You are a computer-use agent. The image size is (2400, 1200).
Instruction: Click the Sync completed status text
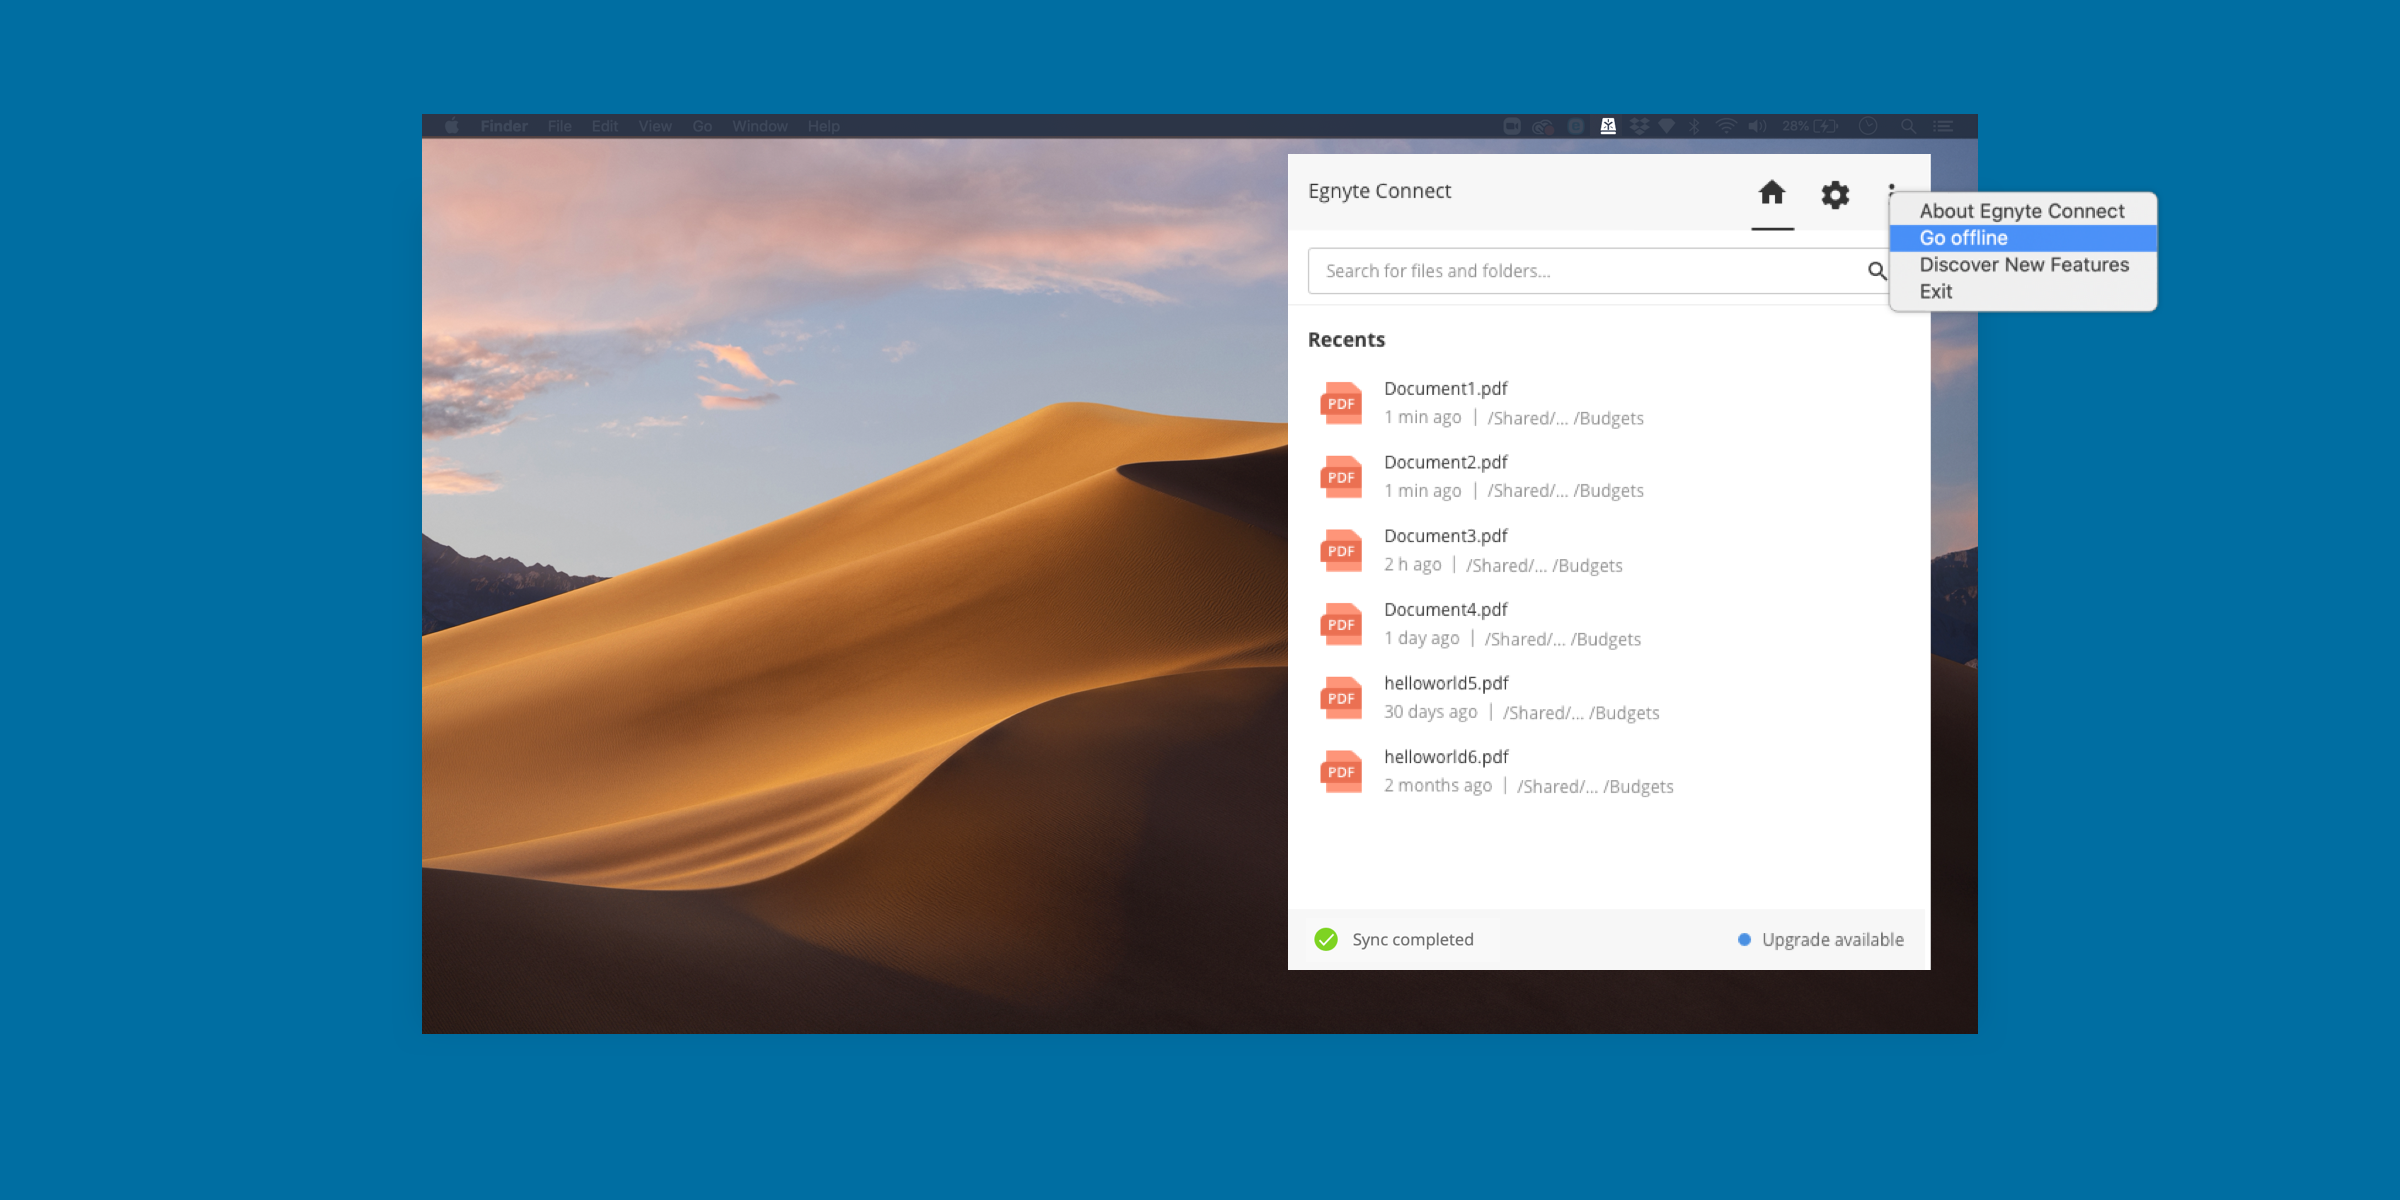(x=1412, y=940)
